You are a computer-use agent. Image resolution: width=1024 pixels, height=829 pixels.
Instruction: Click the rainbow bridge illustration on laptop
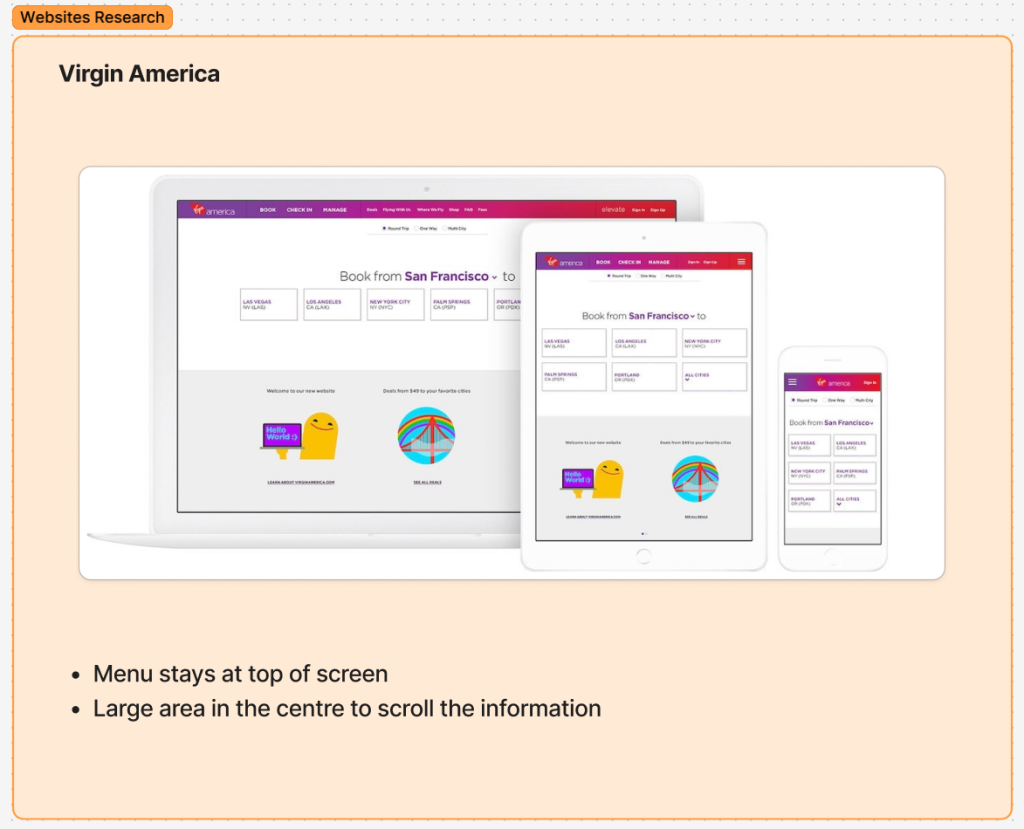(x=426, y=435)
